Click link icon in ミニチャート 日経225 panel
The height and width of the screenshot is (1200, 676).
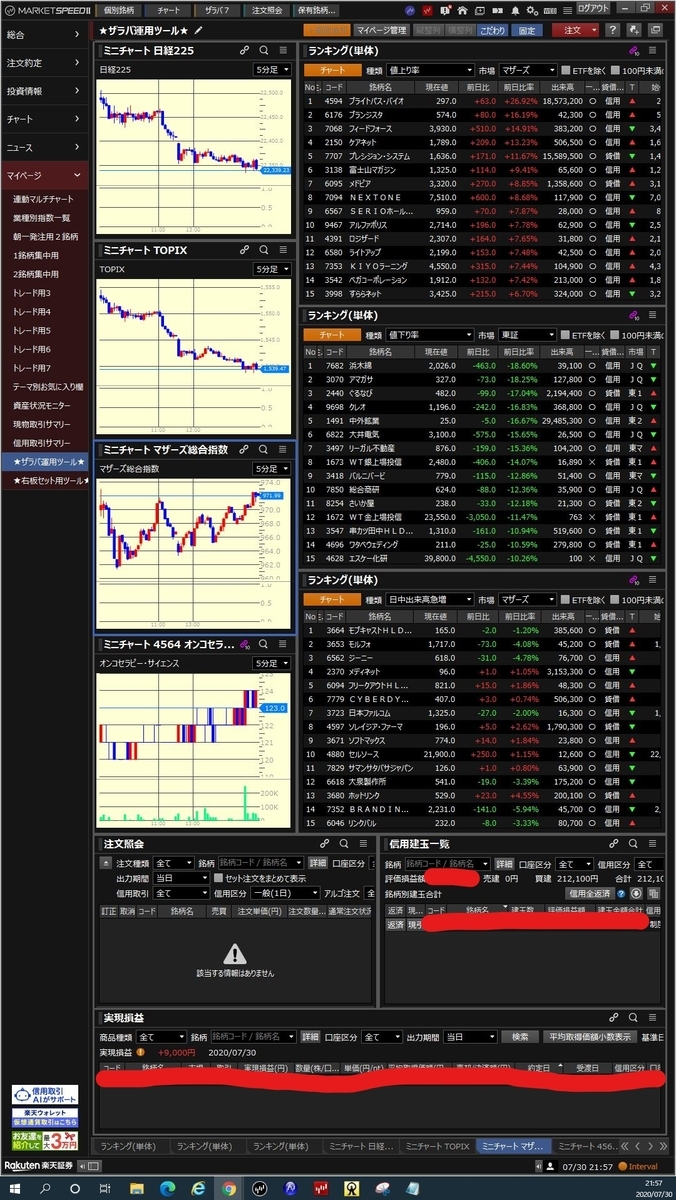pos(245,50)
